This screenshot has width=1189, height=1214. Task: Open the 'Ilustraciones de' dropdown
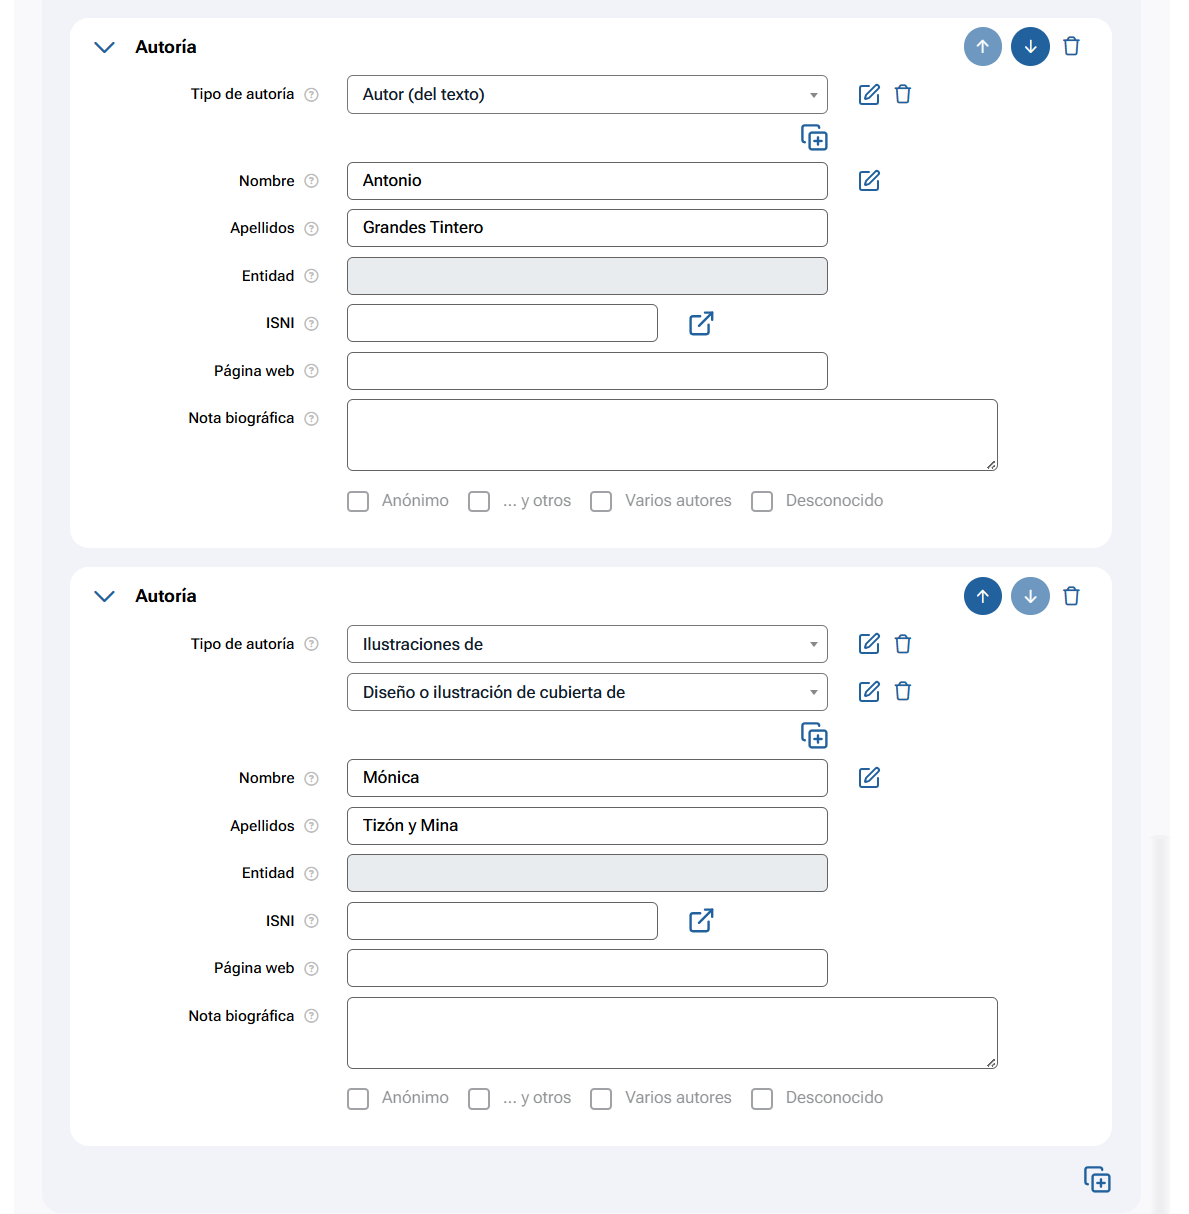[587, 645]
